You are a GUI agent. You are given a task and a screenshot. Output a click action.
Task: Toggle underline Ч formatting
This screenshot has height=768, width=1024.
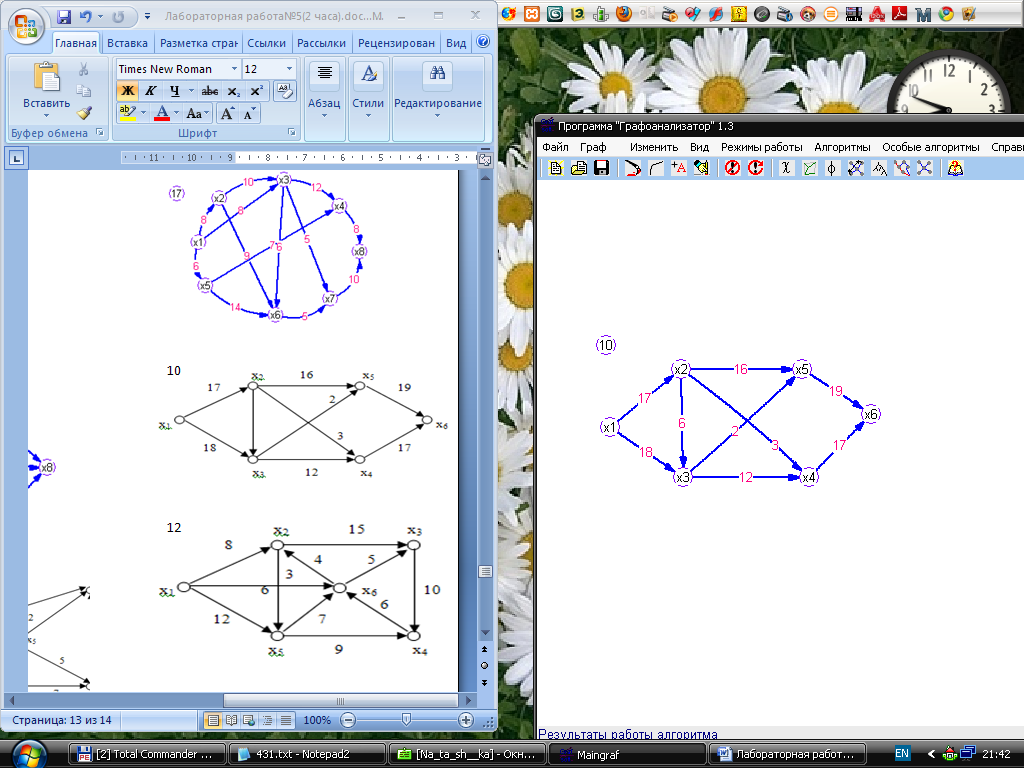[174, 91]
